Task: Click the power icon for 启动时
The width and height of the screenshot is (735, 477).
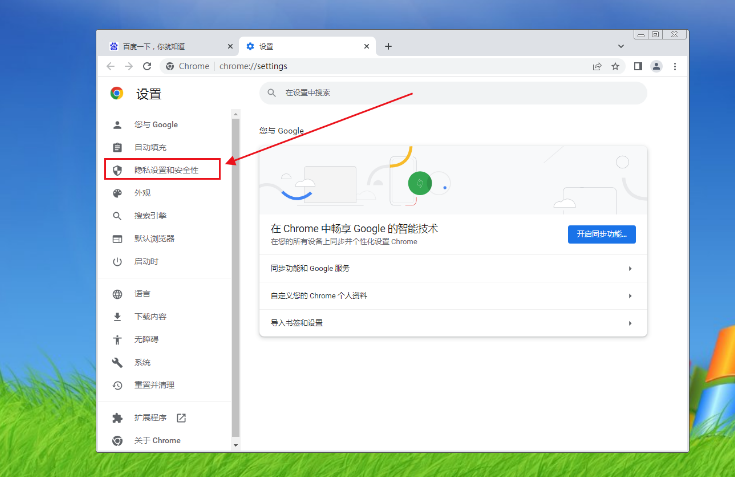Action: 117,261
